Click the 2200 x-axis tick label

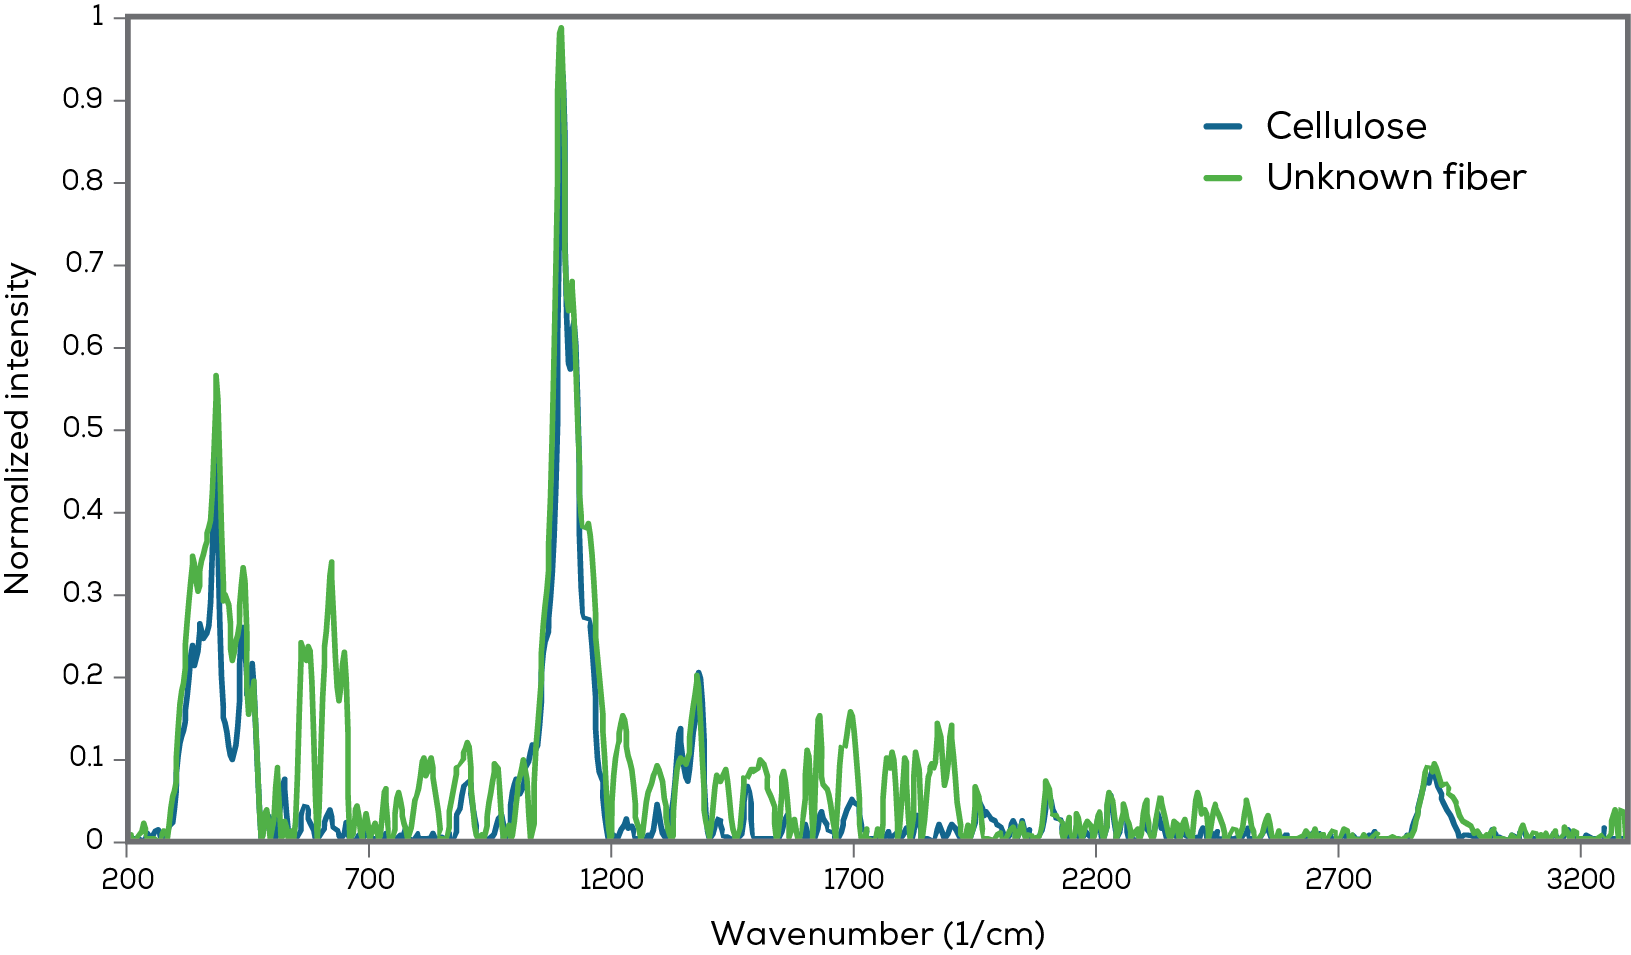pos(1096,880)
